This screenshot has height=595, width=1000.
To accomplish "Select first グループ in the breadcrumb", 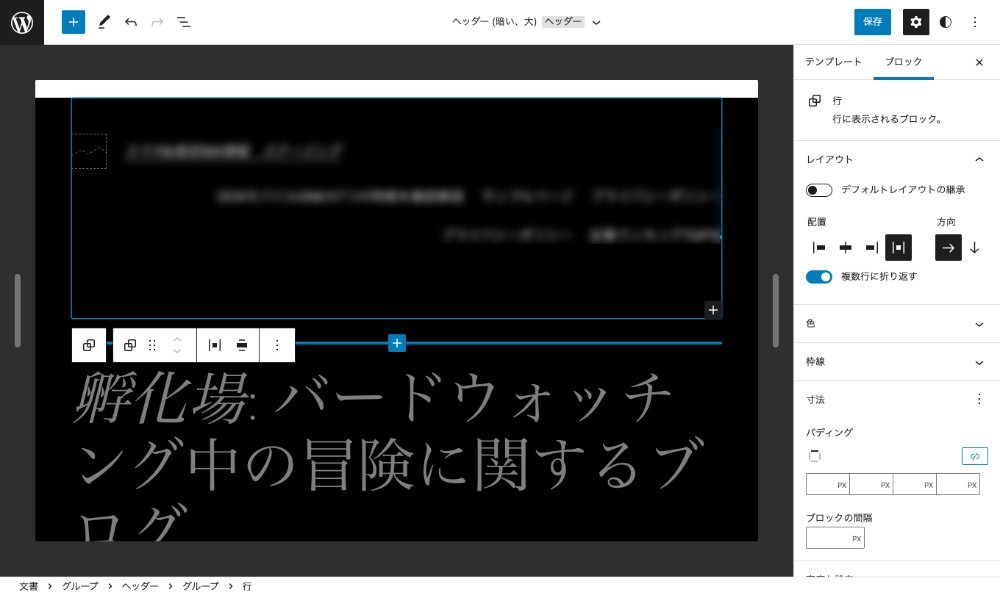I will [80, 586].
